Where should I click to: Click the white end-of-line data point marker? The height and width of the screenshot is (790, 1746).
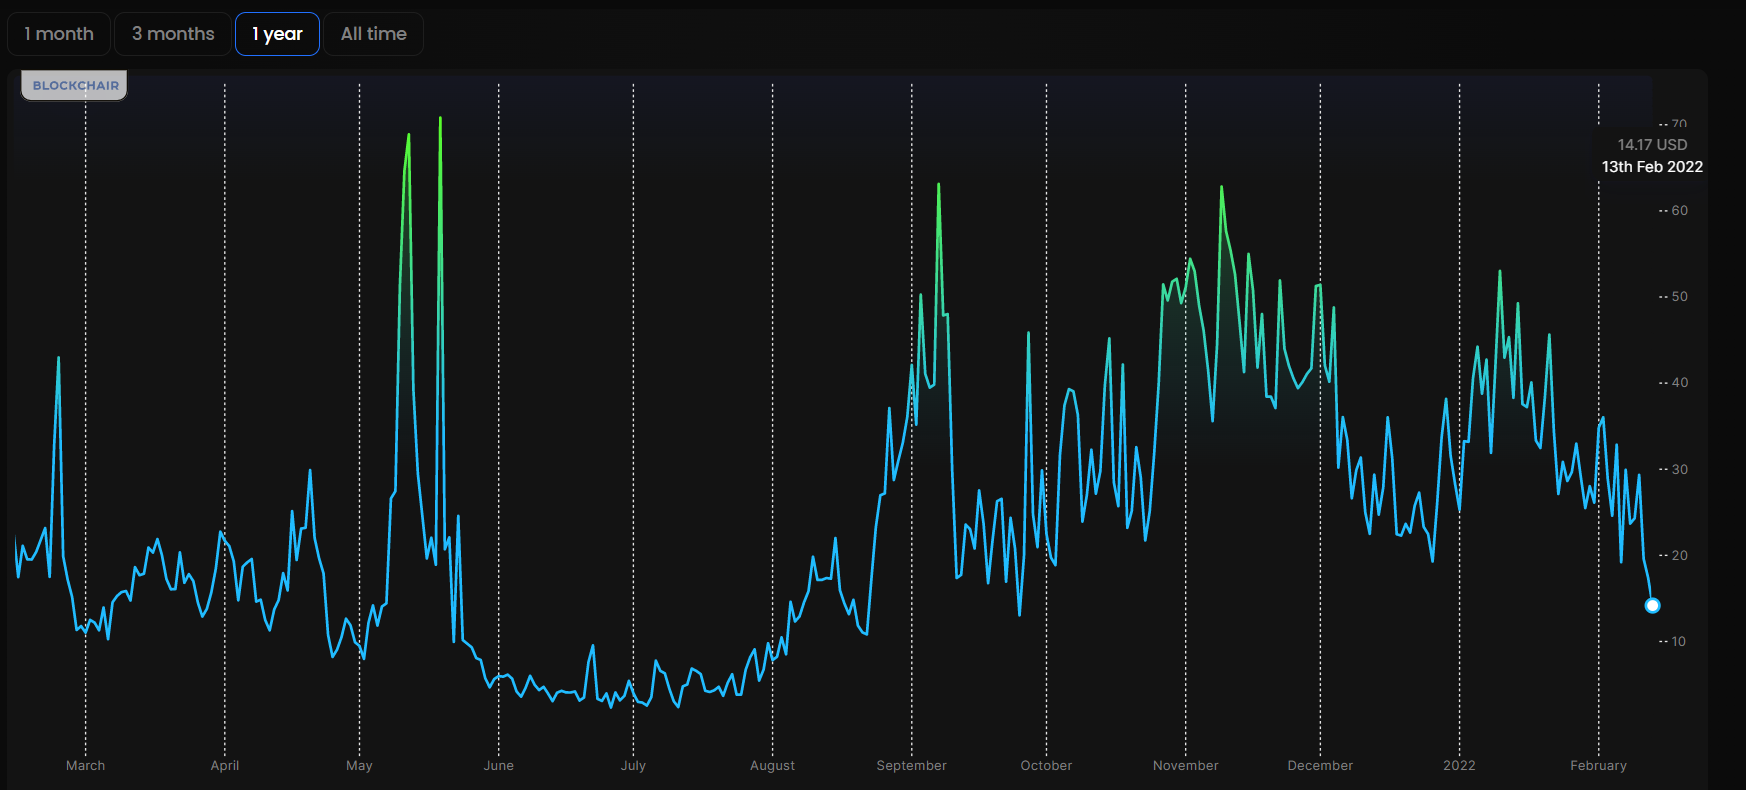(1652, 605)
